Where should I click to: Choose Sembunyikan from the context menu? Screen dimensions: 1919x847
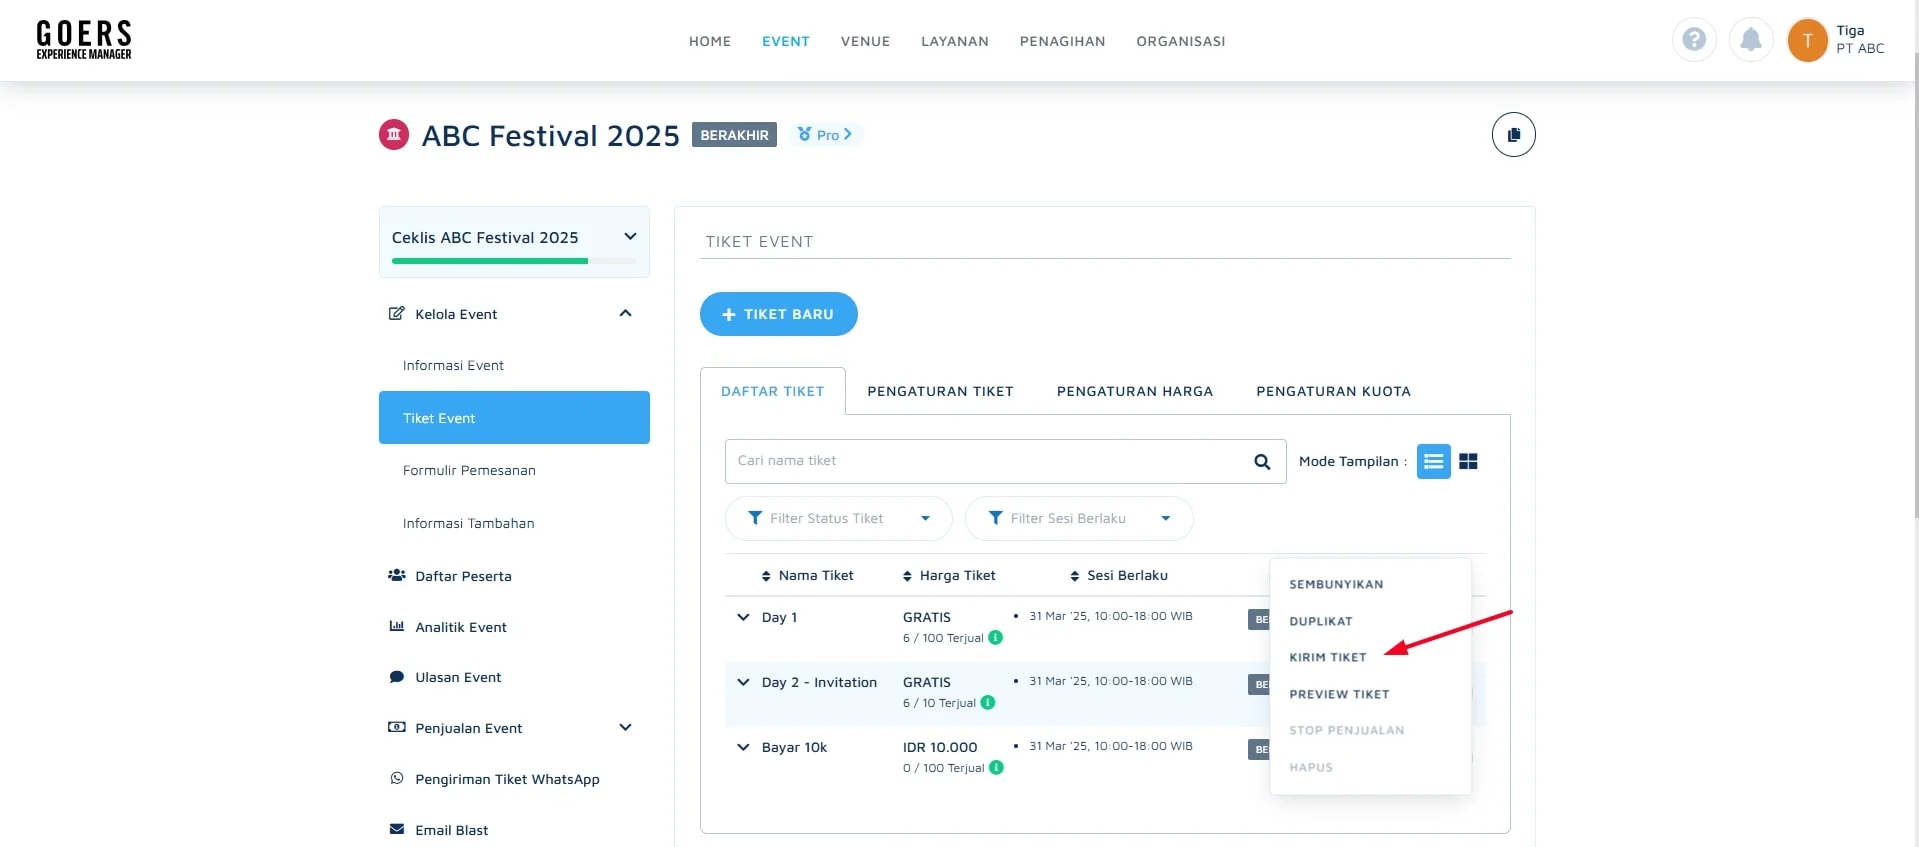(1336, 584)
